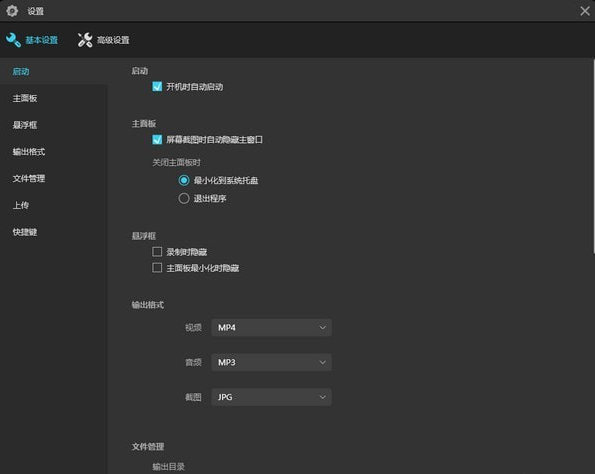This screenshot has height=474, width=595.
Task: Open 输出格式 section in sidebar
Action: point(29,152)
